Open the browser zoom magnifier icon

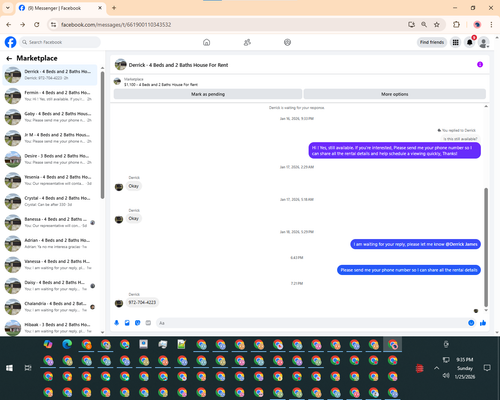424,25
